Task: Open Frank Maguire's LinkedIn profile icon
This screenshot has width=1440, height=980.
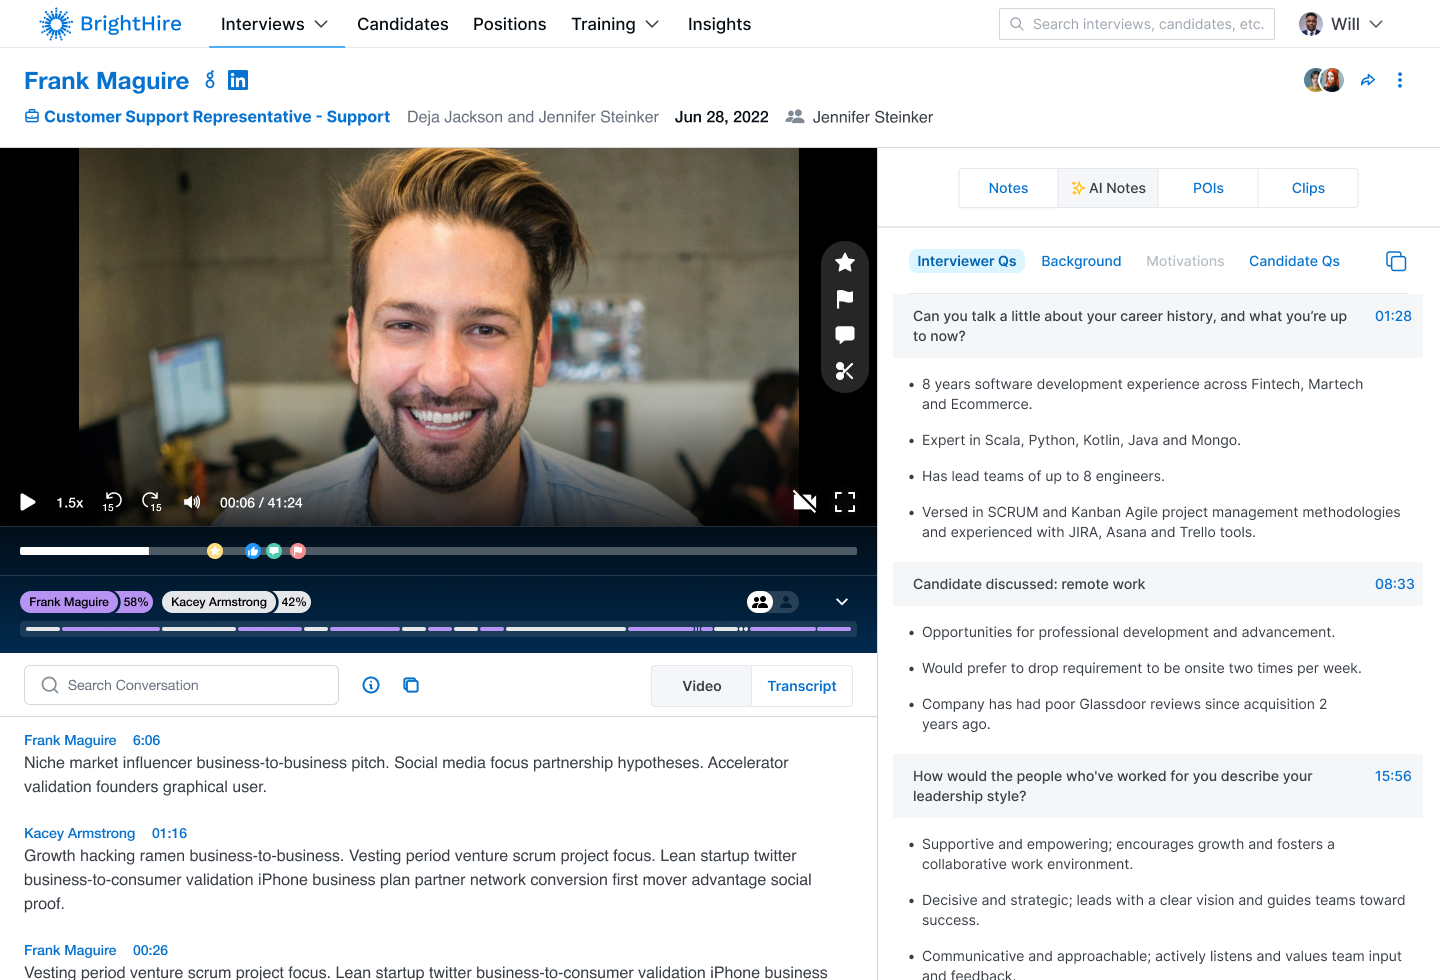Action: point(238,79)
